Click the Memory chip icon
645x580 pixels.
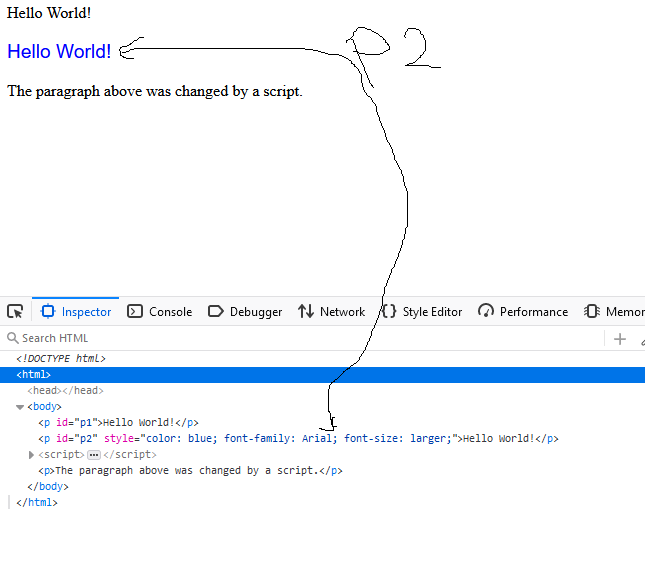tap(592, 311)
